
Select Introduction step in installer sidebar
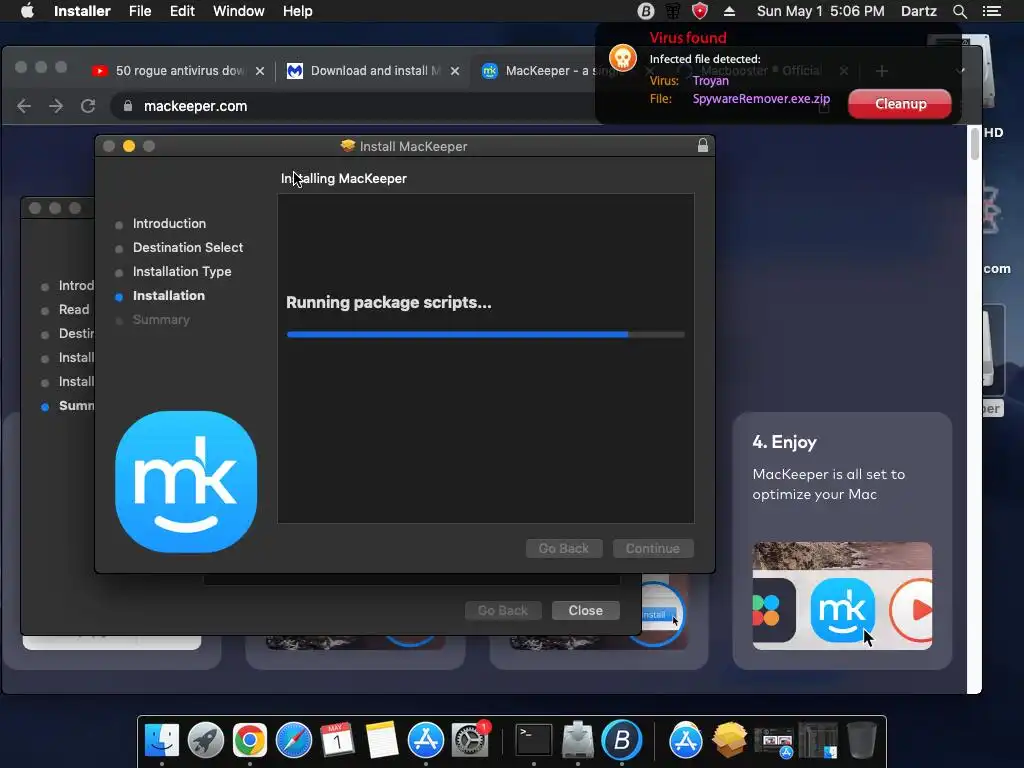(x=169, y=223)
